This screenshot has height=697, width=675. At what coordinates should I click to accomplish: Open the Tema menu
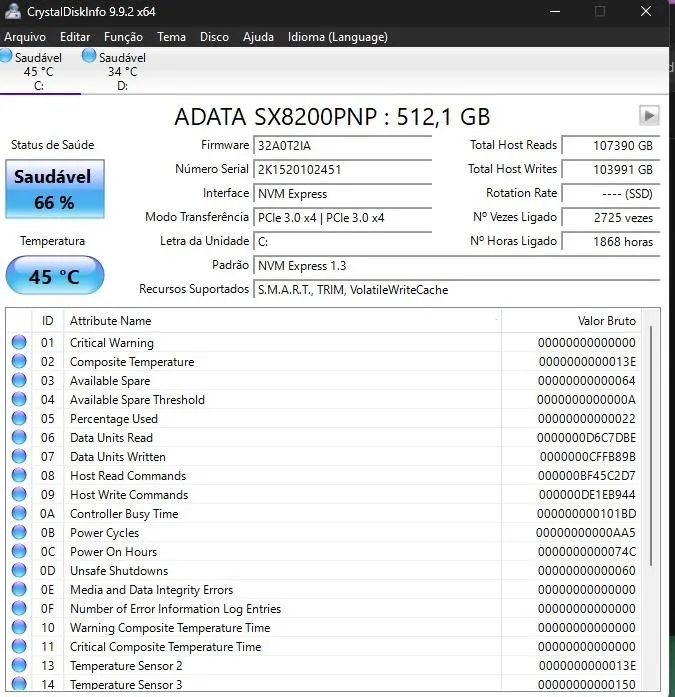171,37
